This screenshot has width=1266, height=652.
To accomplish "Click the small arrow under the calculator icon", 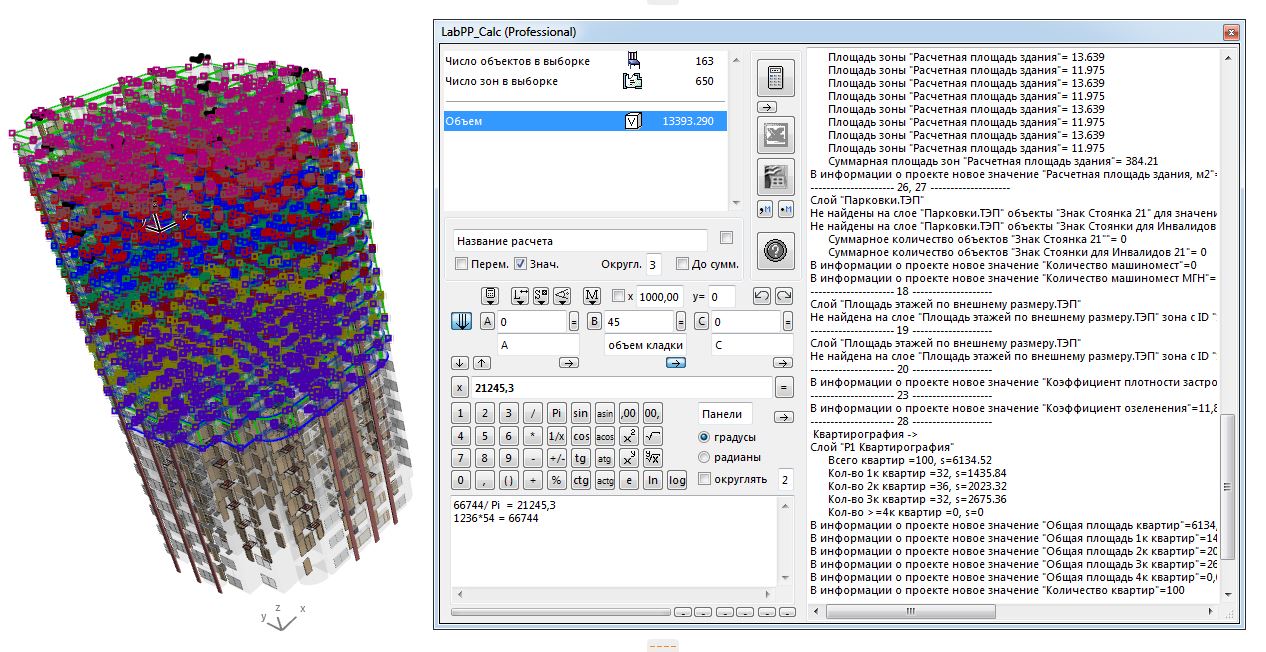I will (x=767, y=106).
